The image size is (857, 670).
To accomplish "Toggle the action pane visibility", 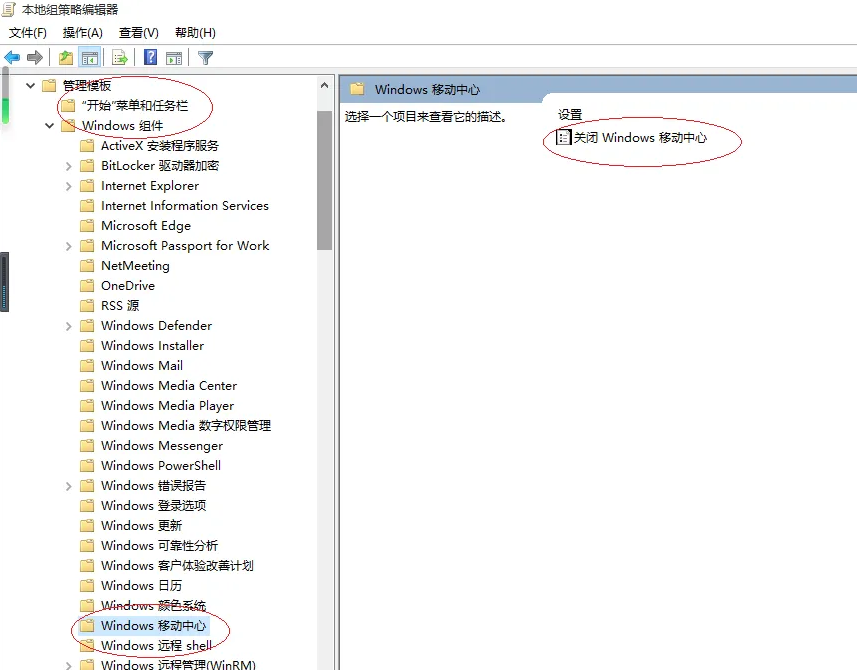I will pos(174,57).
